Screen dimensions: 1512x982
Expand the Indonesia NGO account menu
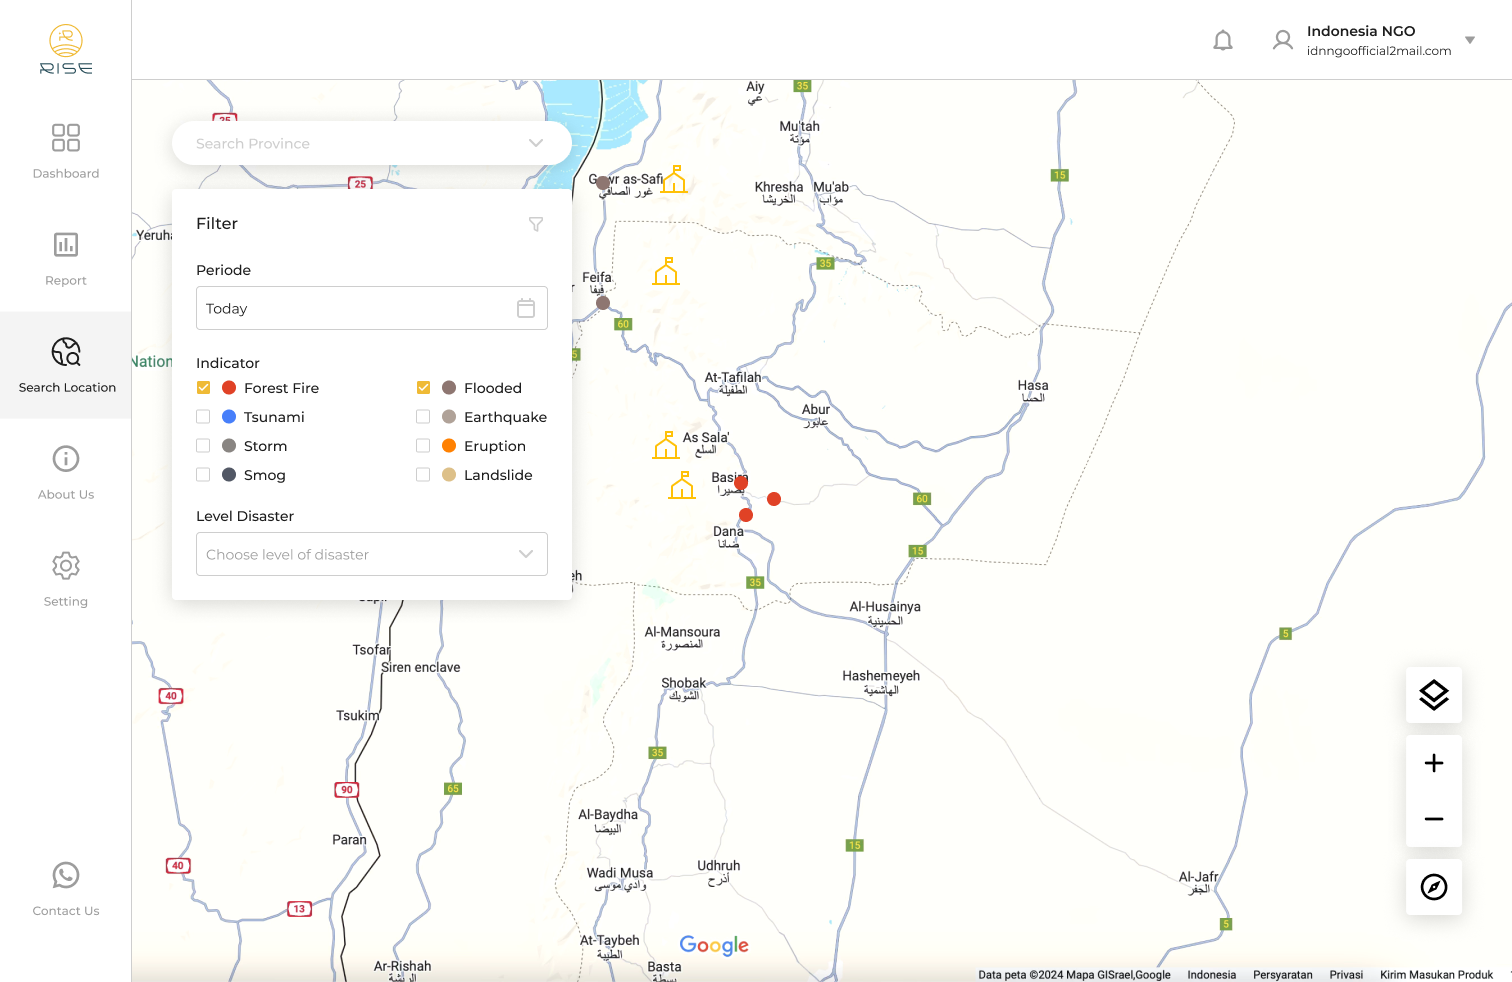pyautogui.click(x=1469, y=41)
